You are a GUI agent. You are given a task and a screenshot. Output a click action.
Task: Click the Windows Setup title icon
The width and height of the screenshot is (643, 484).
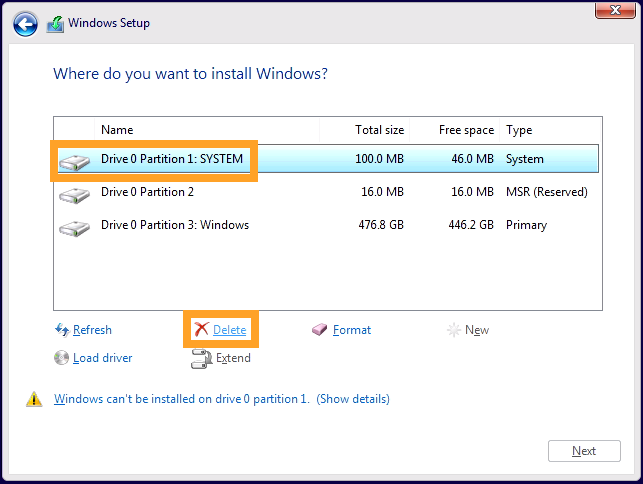tap(55, 23)
